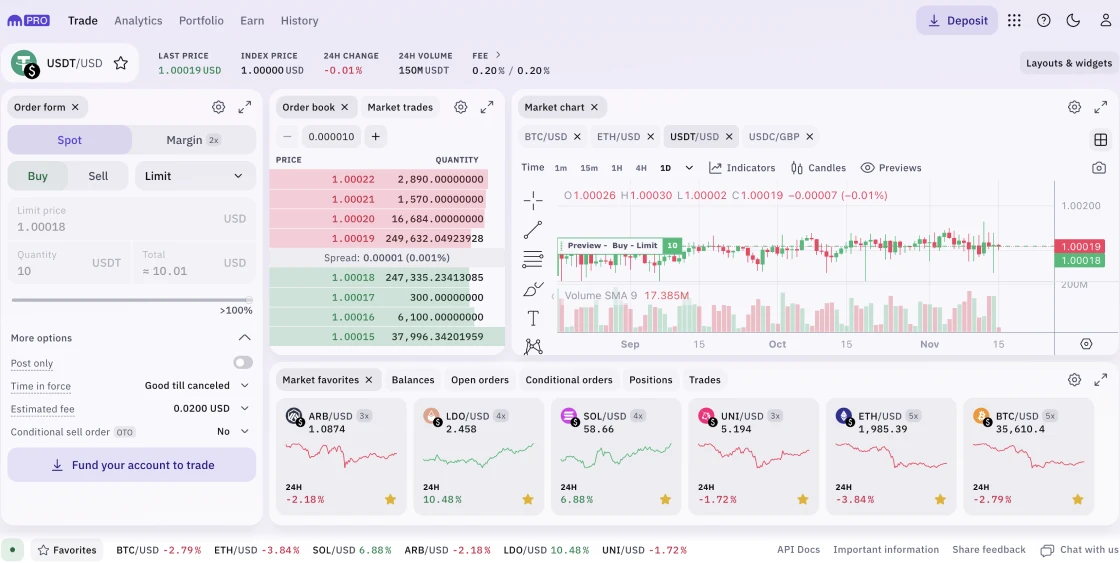Image resolution: width=1120 pixels, height=563 pixels.
Task: Expand the Order book panel to fullscreen
Action: coord(487,107)
